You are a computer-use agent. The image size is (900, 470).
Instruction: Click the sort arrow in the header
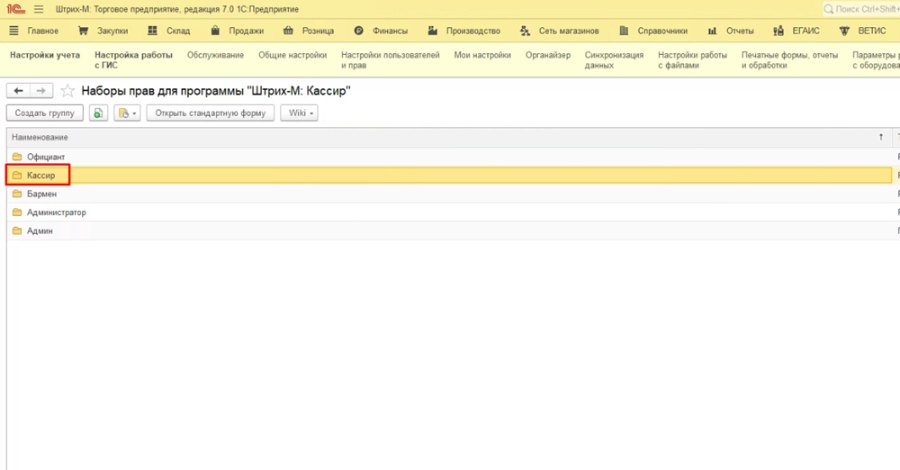(x=881, y=137)
